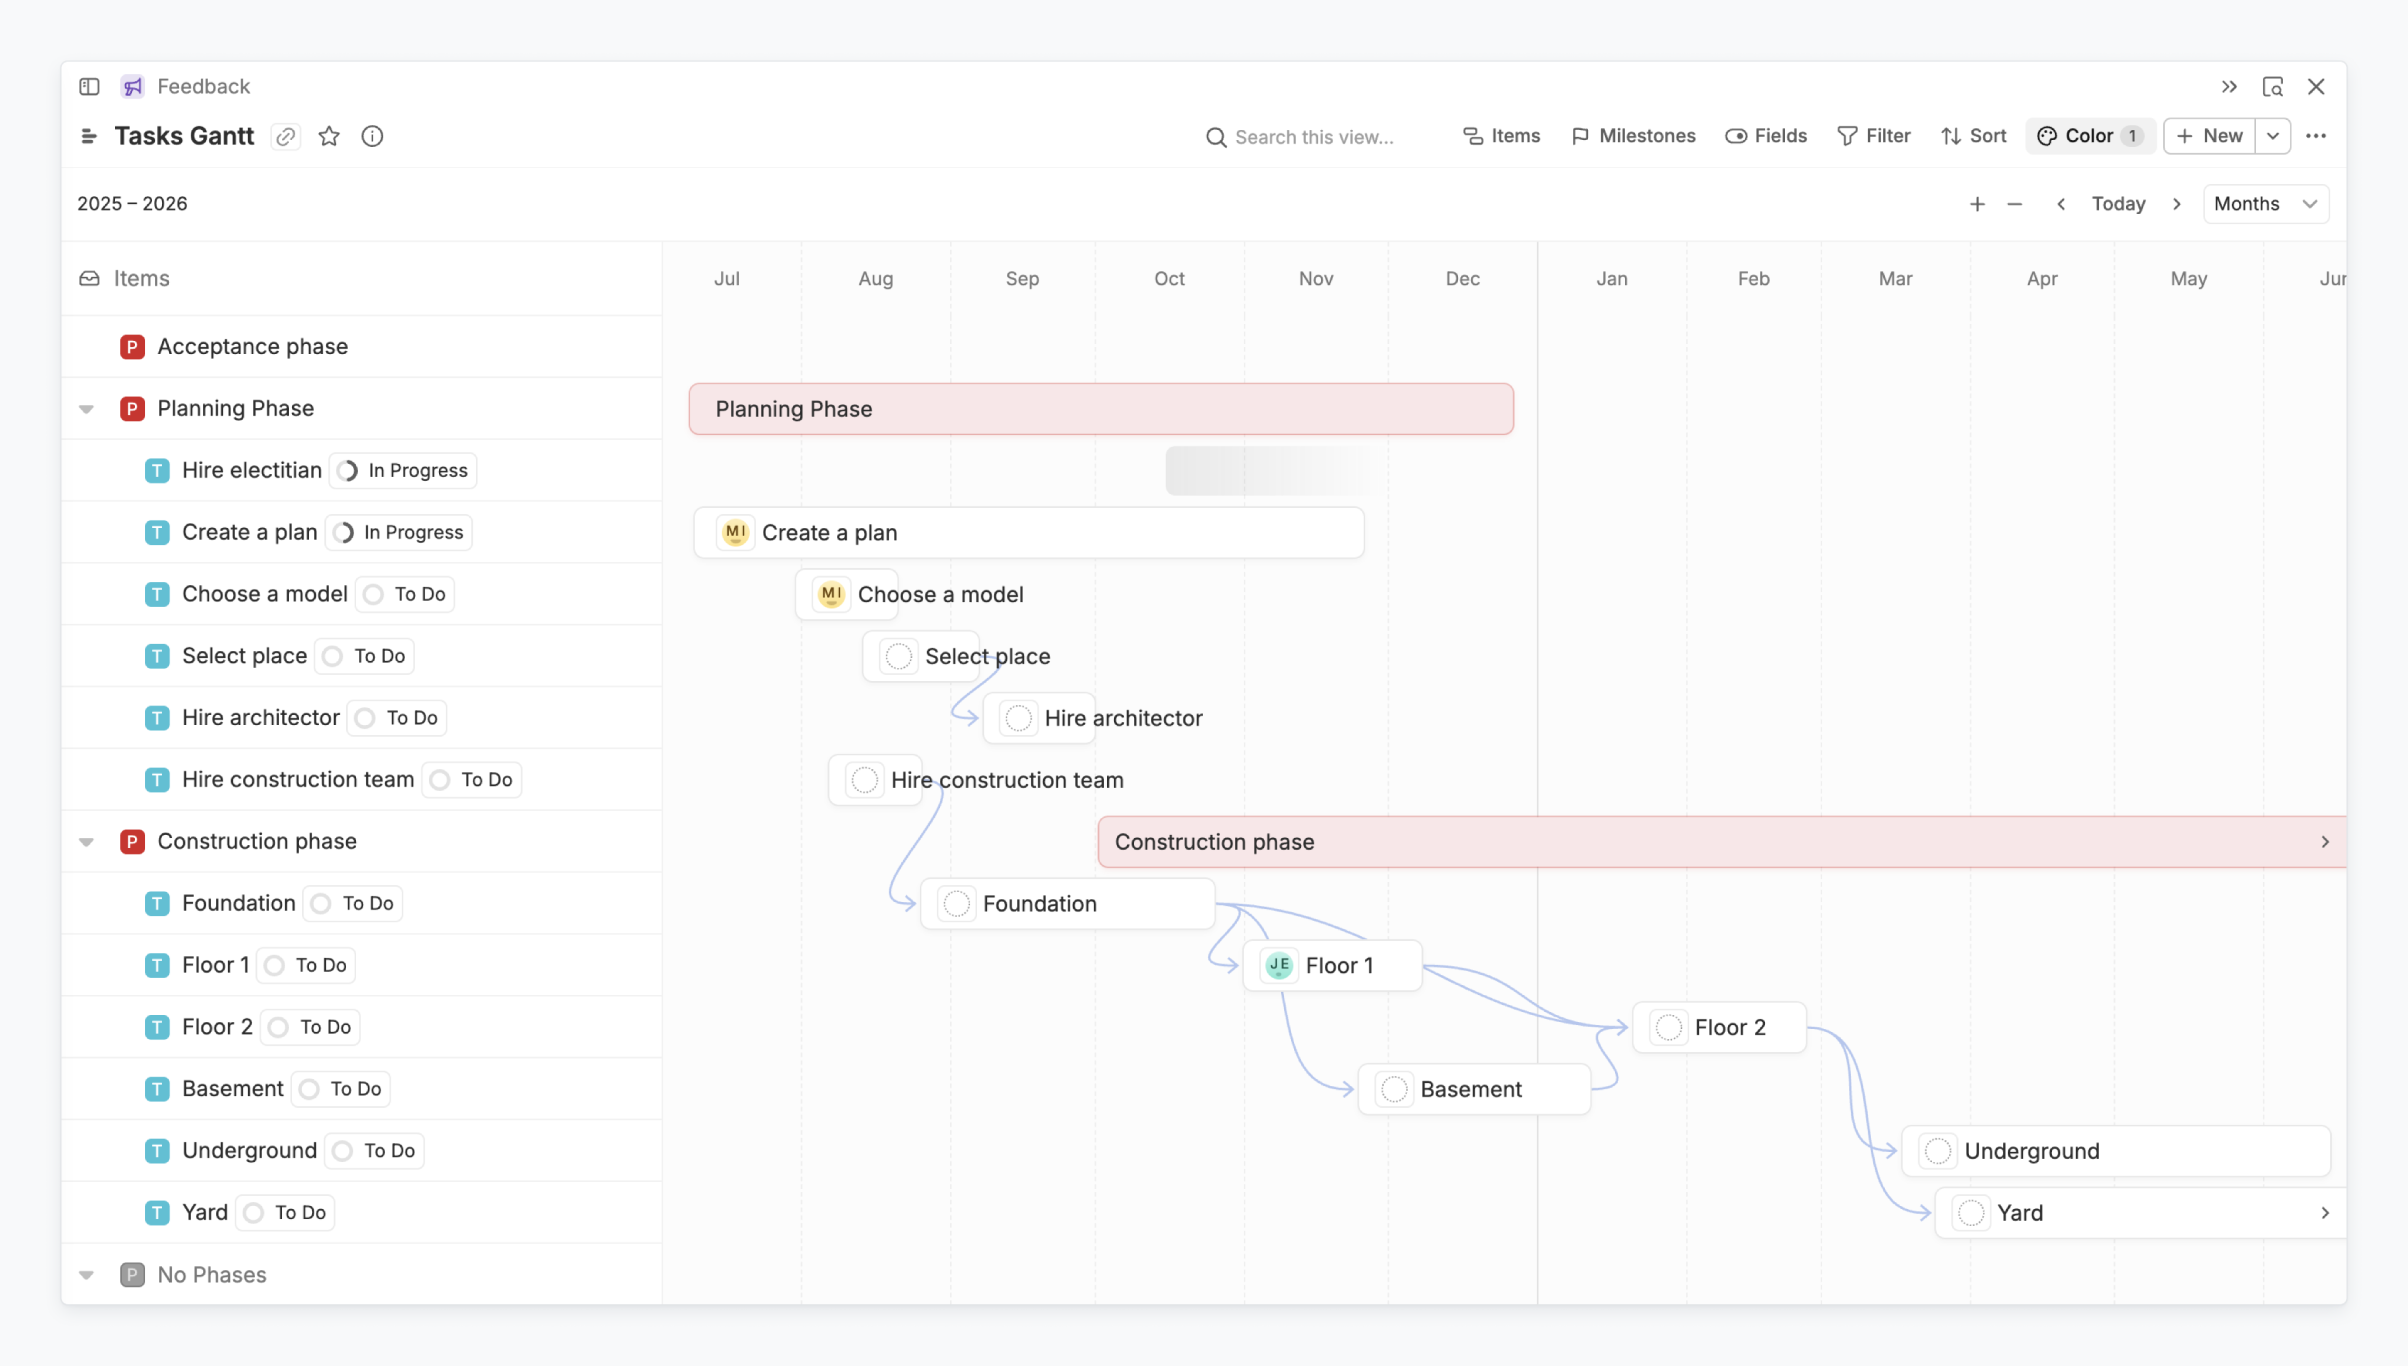The image size is (2408, 1366).
Task: Open the Months scale dropdown
Action: point(2266,204)
